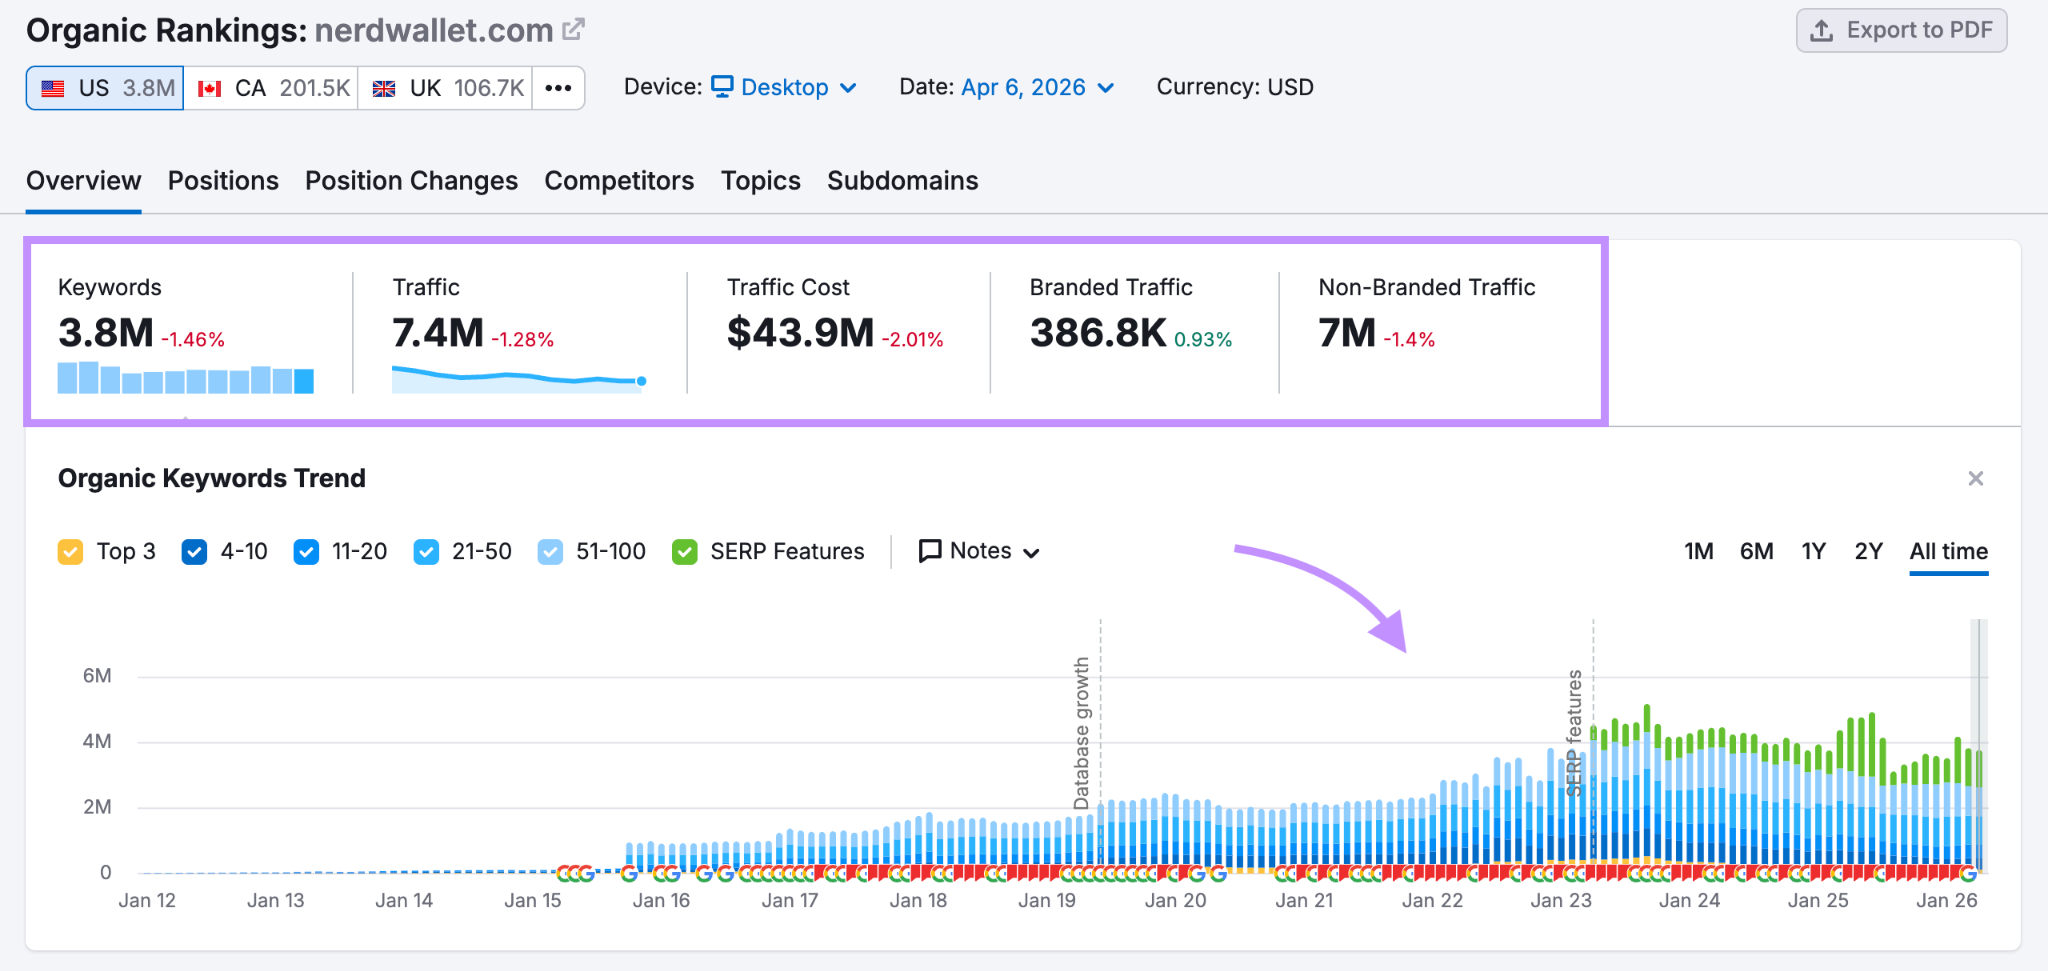This screenshot has width=2048, height=971.
Task: Open the UK database results
Action: 444,87
